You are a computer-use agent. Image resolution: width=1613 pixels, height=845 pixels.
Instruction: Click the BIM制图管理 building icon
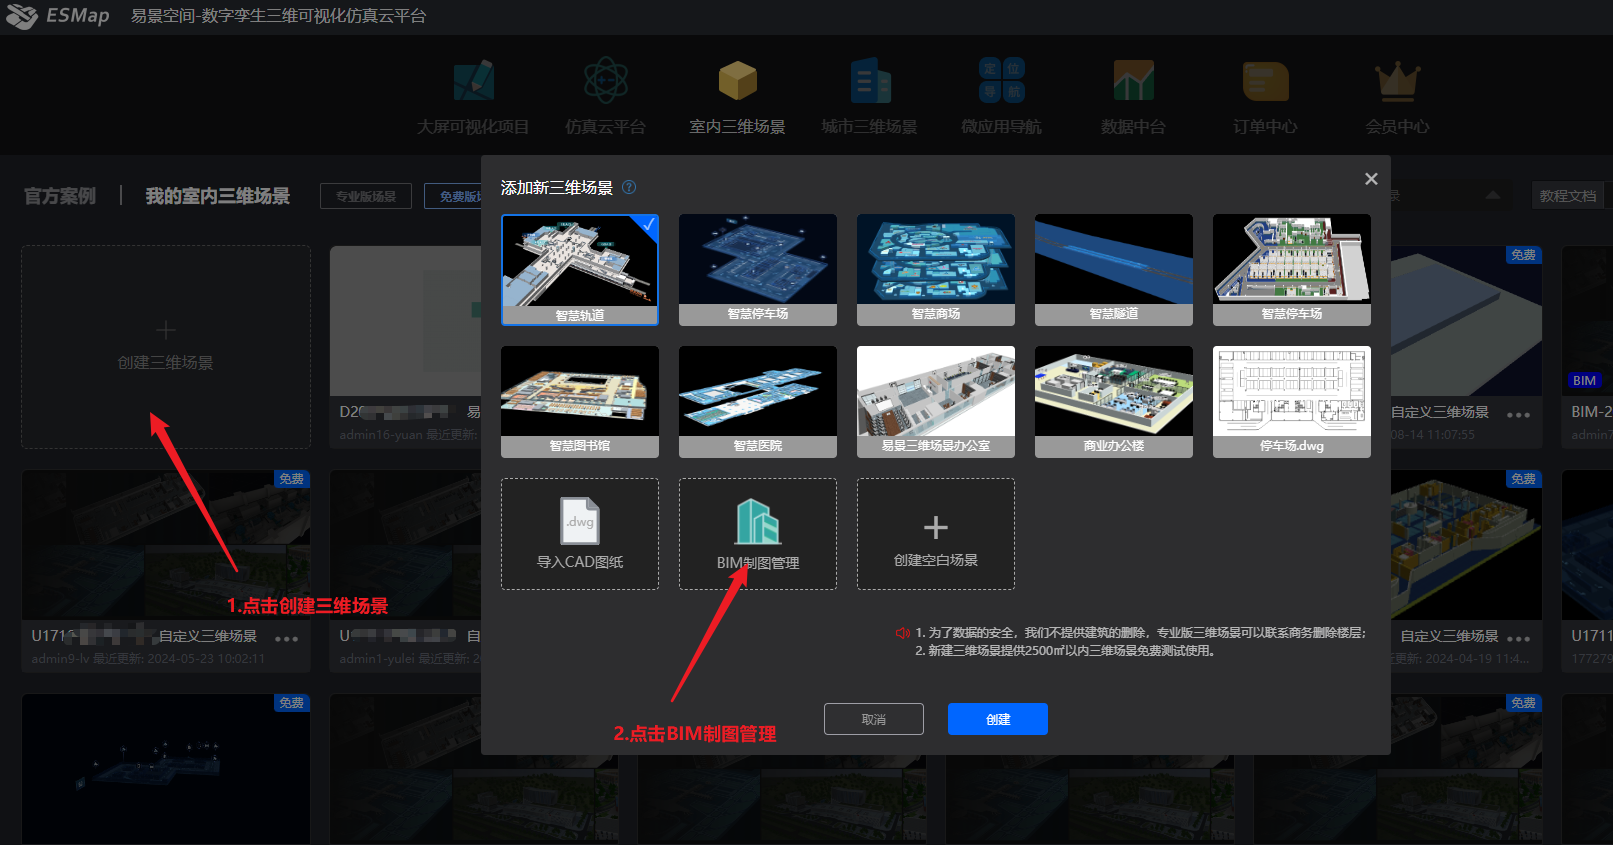click(758, 522)
